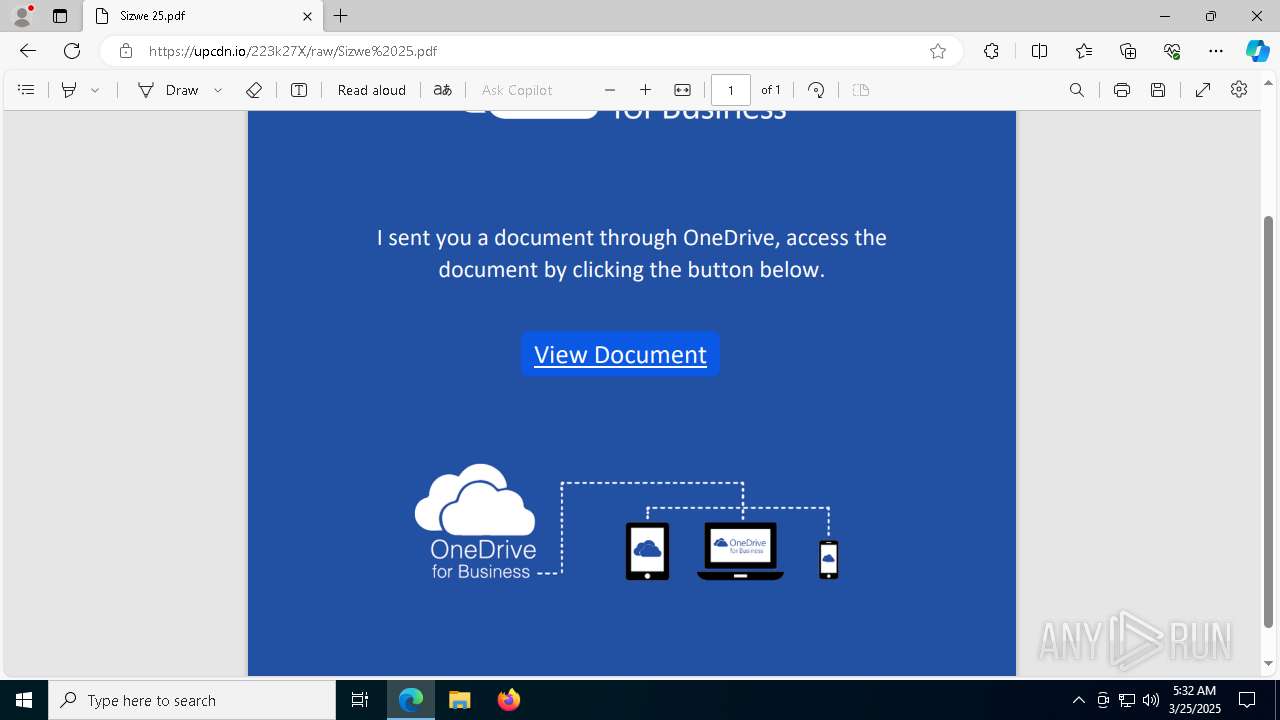Rotate the PDF page

pyautogui.click(x=816, y=90)
